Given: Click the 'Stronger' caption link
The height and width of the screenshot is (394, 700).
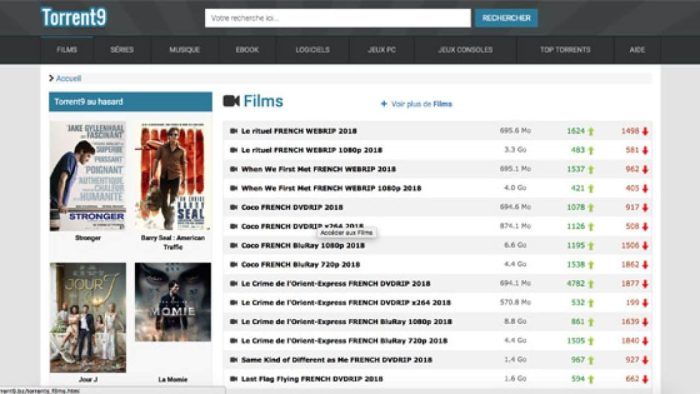Looking at the screenshot, I should pyautogui.click(x=88, y=238).
